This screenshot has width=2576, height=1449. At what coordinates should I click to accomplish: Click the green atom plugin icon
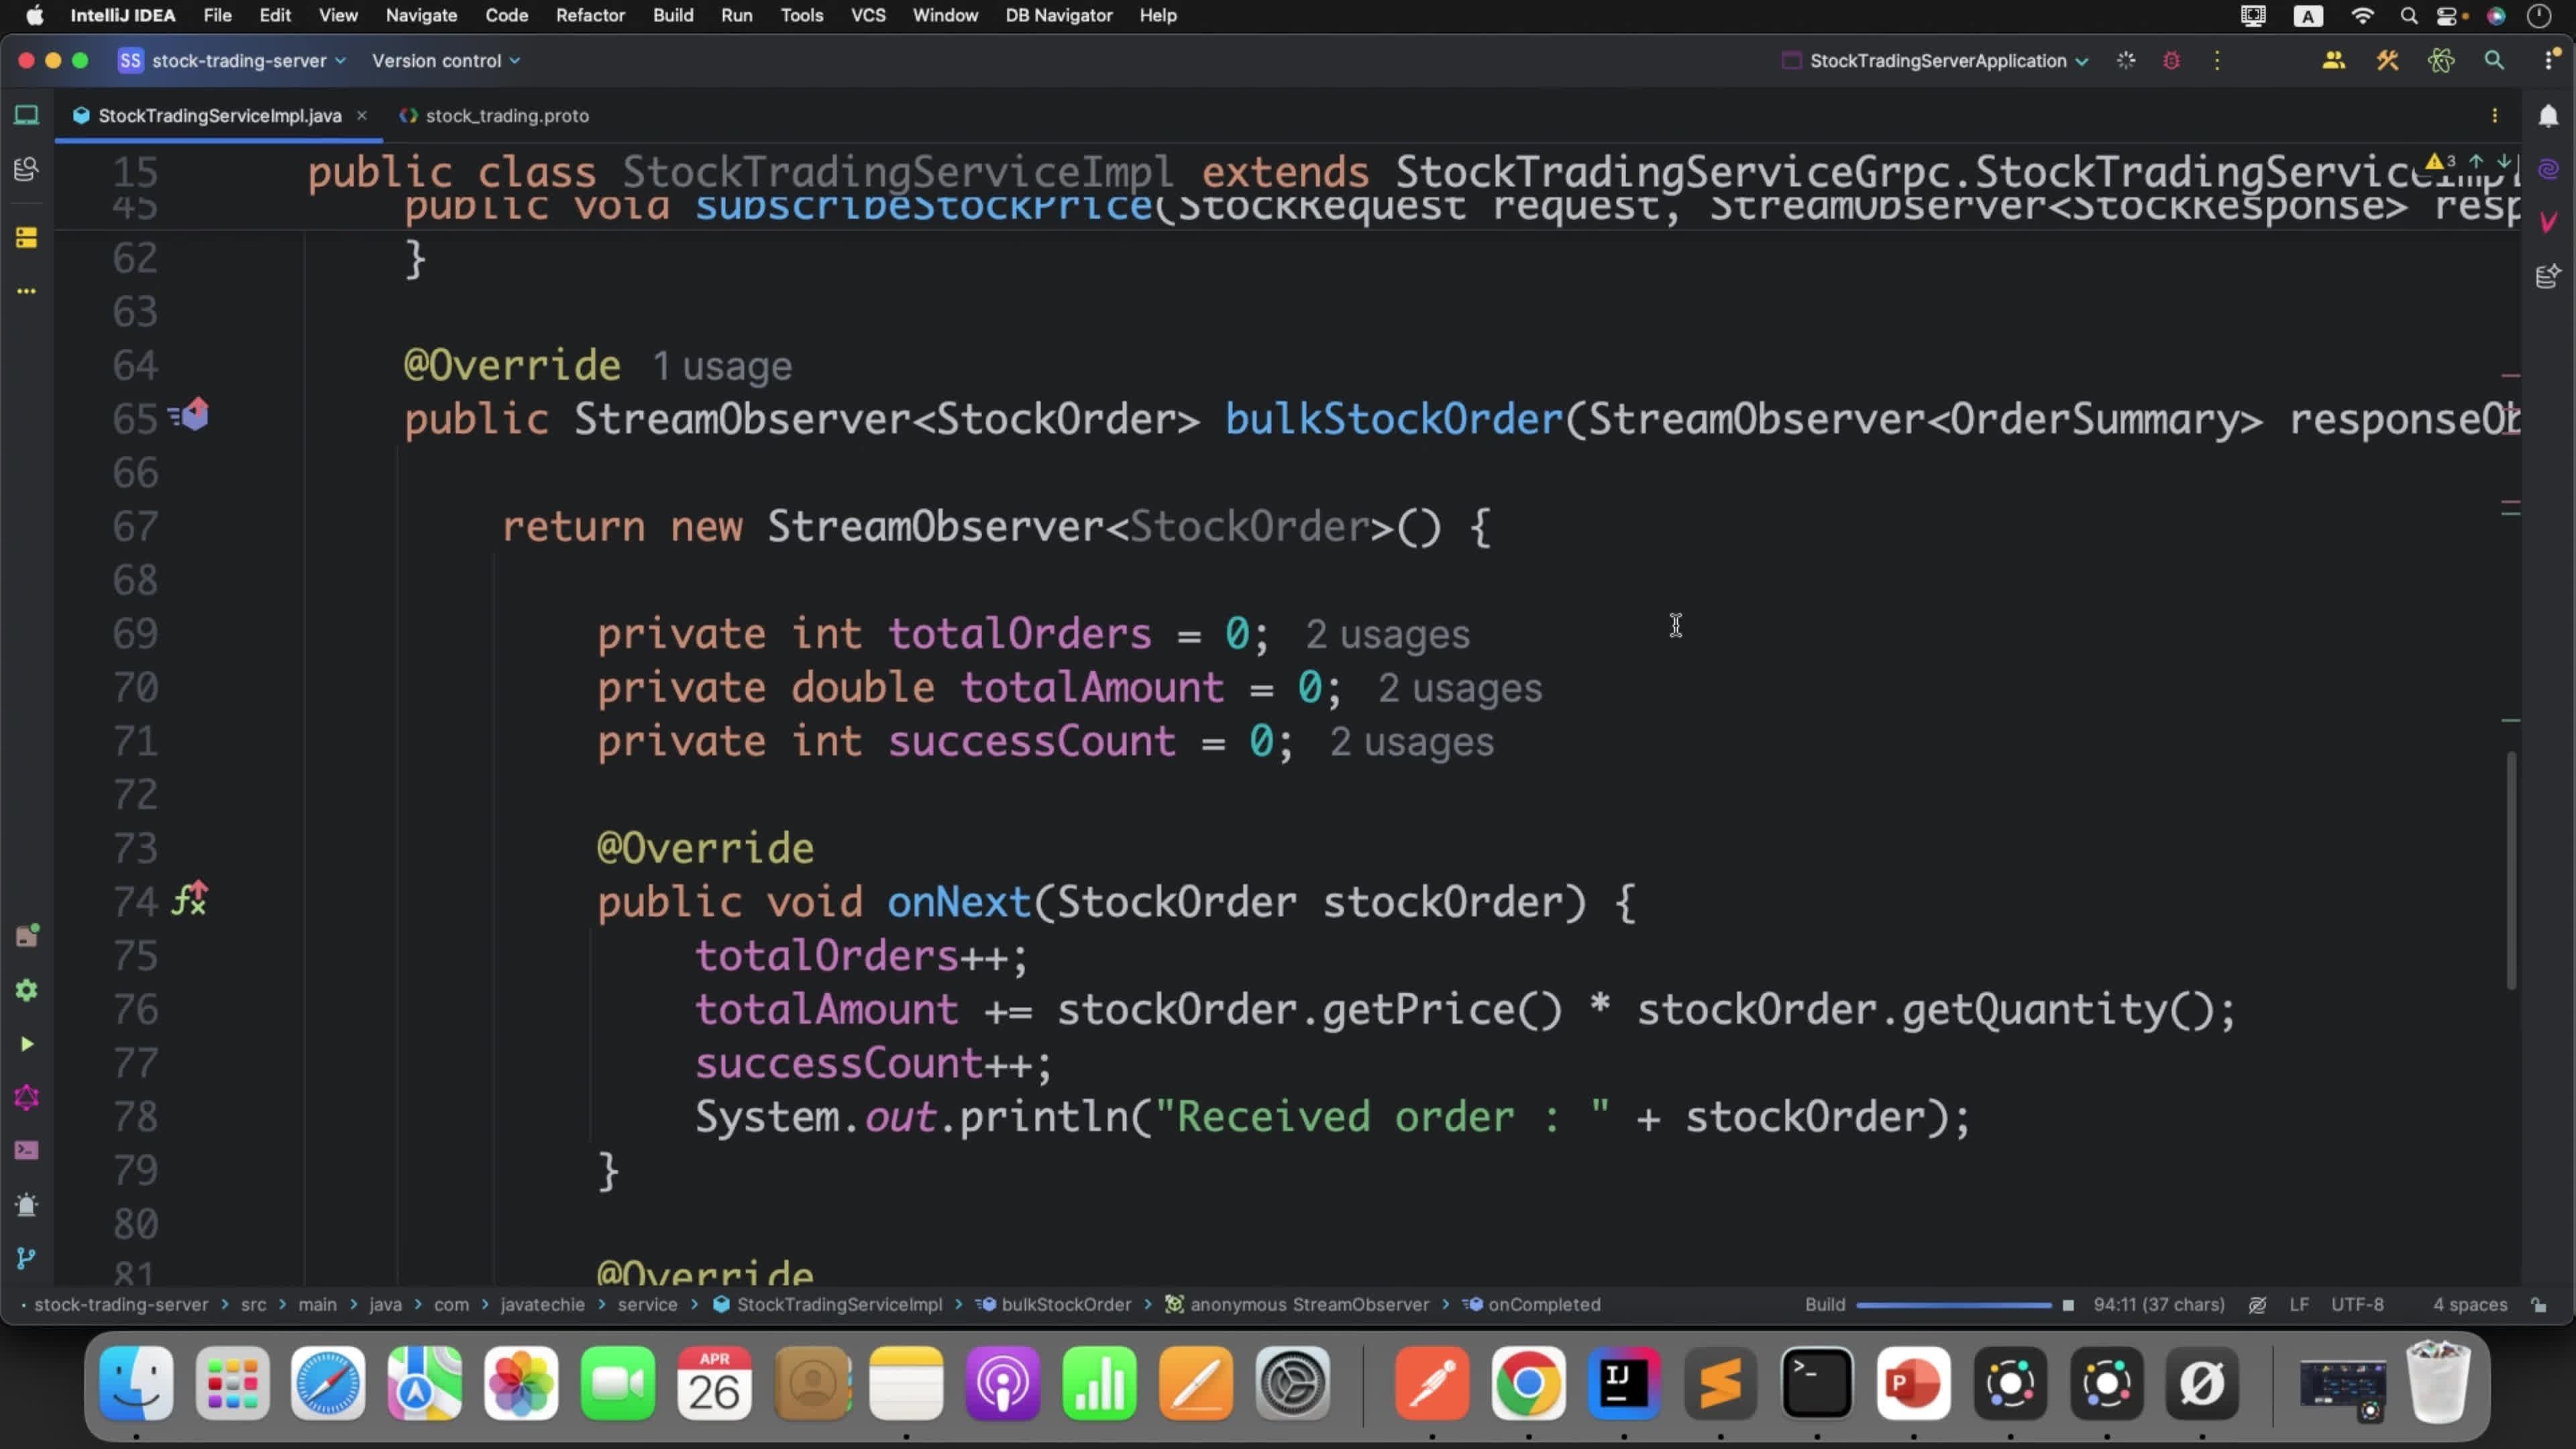coord(2441,61)
